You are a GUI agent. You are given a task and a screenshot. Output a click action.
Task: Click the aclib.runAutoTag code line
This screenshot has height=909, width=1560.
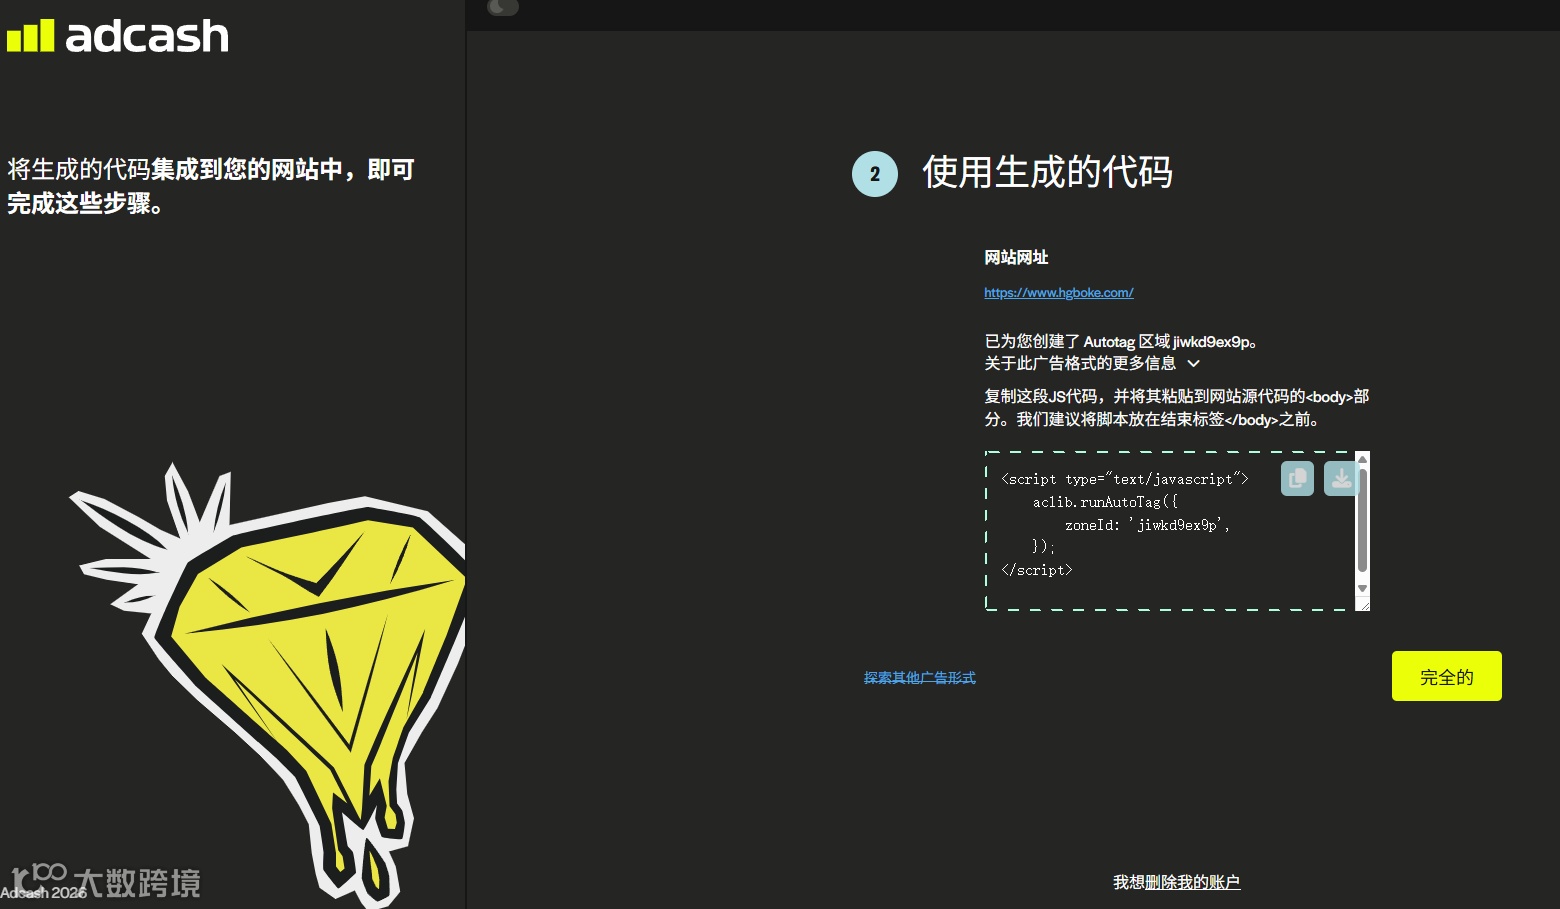tap(1105, 502)
